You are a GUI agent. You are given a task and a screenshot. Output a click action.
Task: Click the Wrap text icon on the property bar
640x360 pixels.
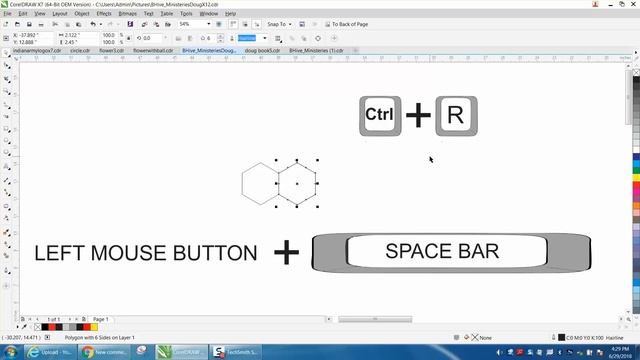coord(278,38)
